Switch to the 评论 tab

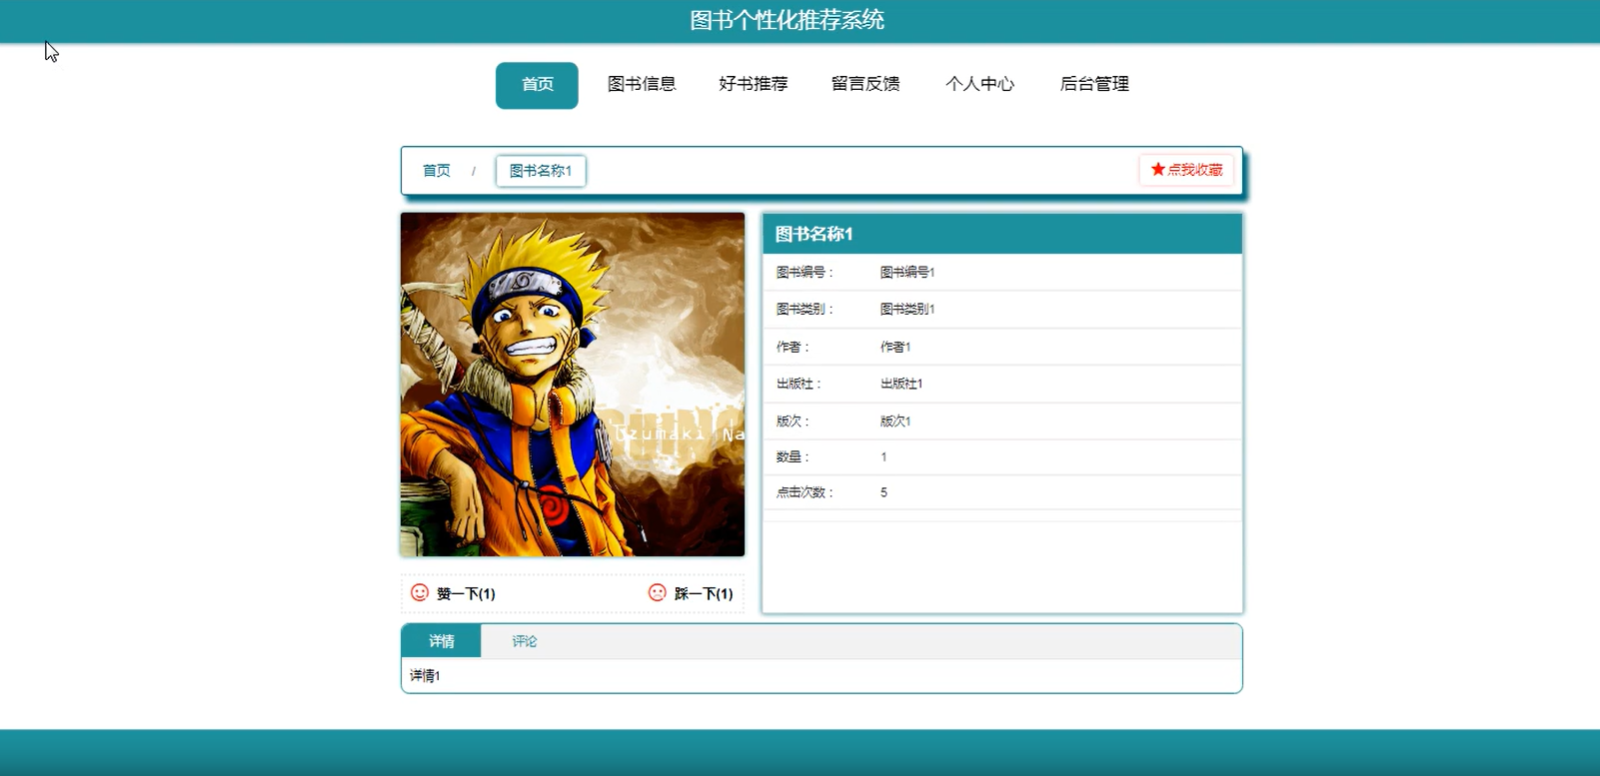pyautogui.click(x=524, y=641)
